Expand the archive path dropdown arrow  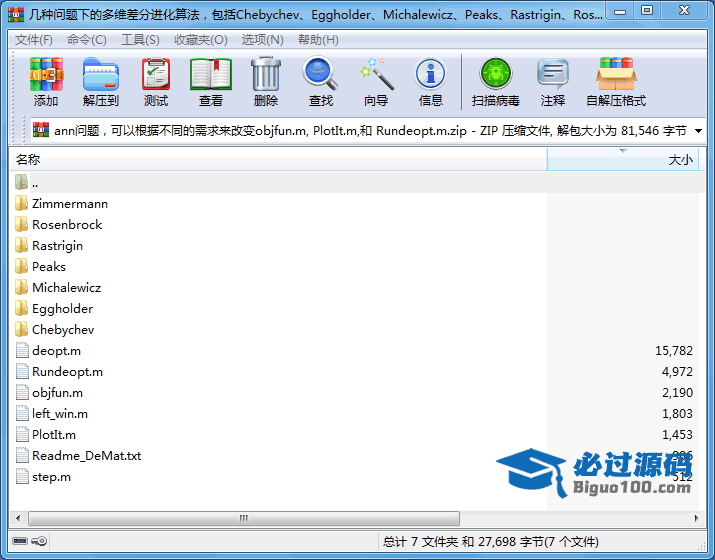pyautogui.click(x=698, y=131)
